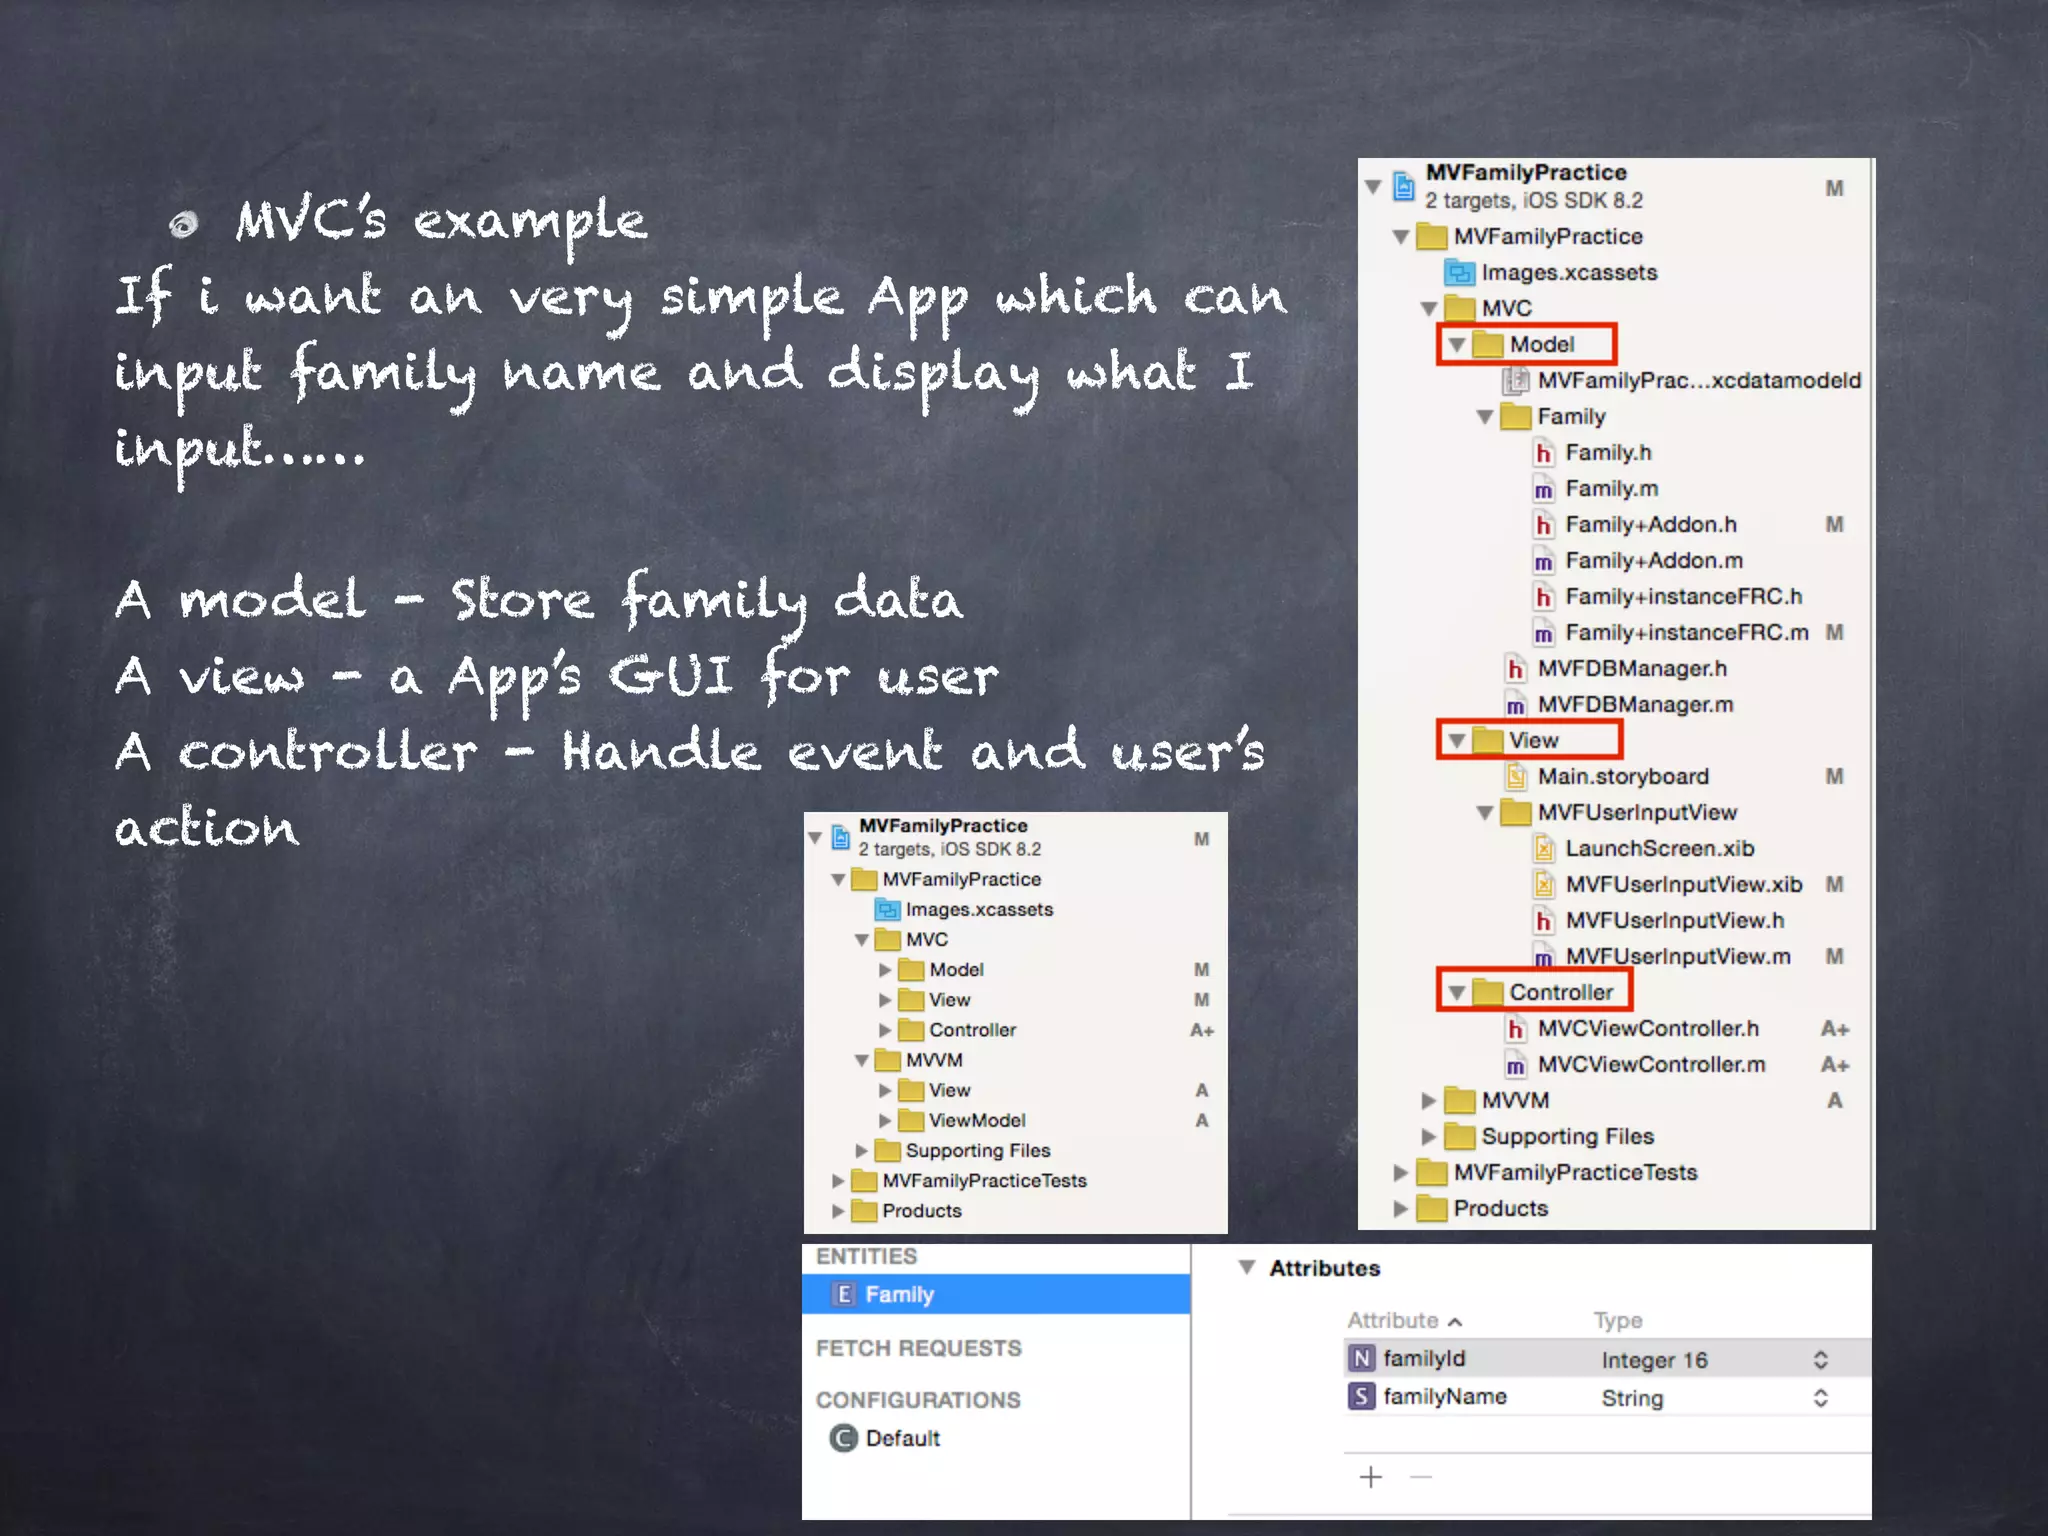Screen dimensions: 2048x1536
Task: Click the Family.h header file icon
Action: tap(1544, 454)
